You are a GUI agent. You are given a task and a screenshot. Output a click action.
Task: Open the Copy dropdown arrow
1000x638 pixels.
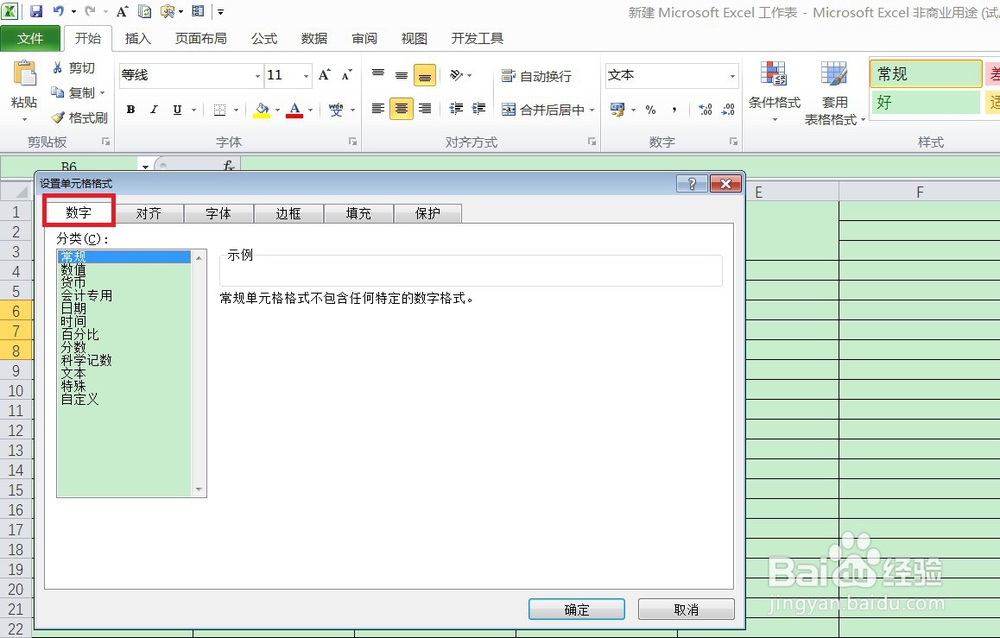(x=102, y=93)
